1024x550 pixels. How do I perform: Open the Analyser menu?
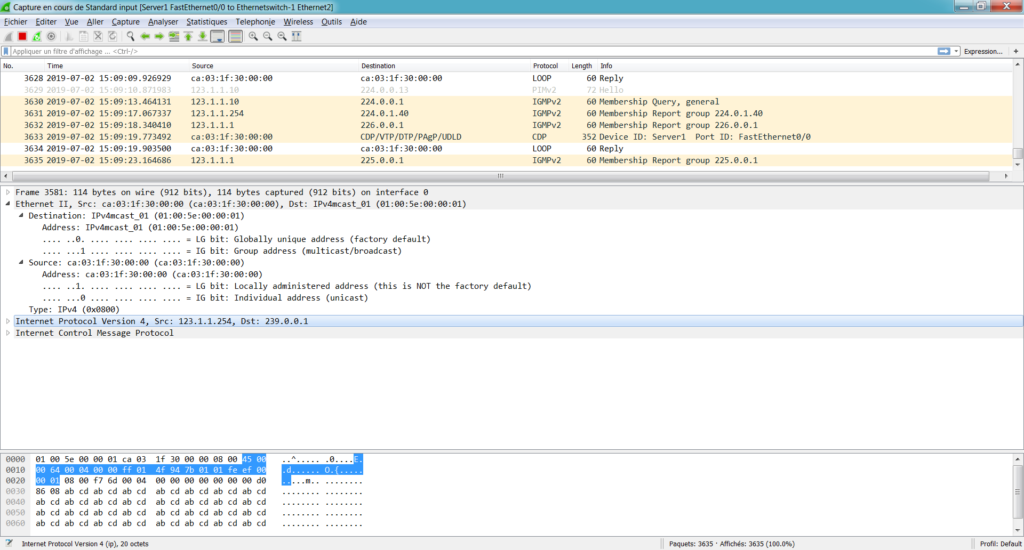(163, 22)
